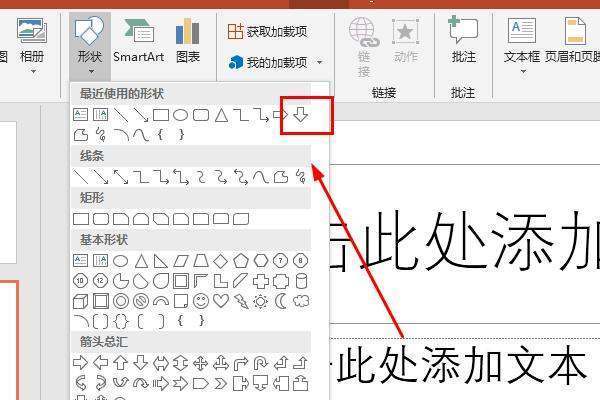Choose the can cylinder shape
600x400 pixels.
tap(302, 281)
